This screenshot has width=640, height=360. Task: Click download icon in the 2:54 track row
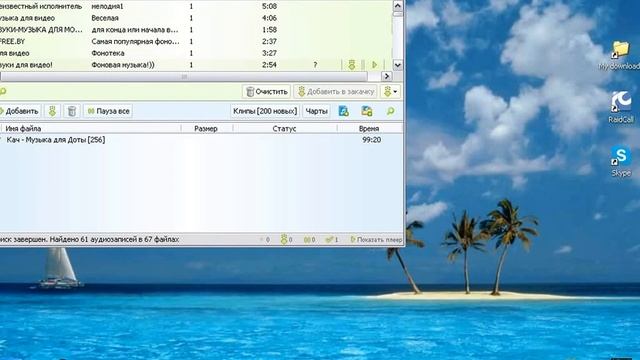point(351,64)
